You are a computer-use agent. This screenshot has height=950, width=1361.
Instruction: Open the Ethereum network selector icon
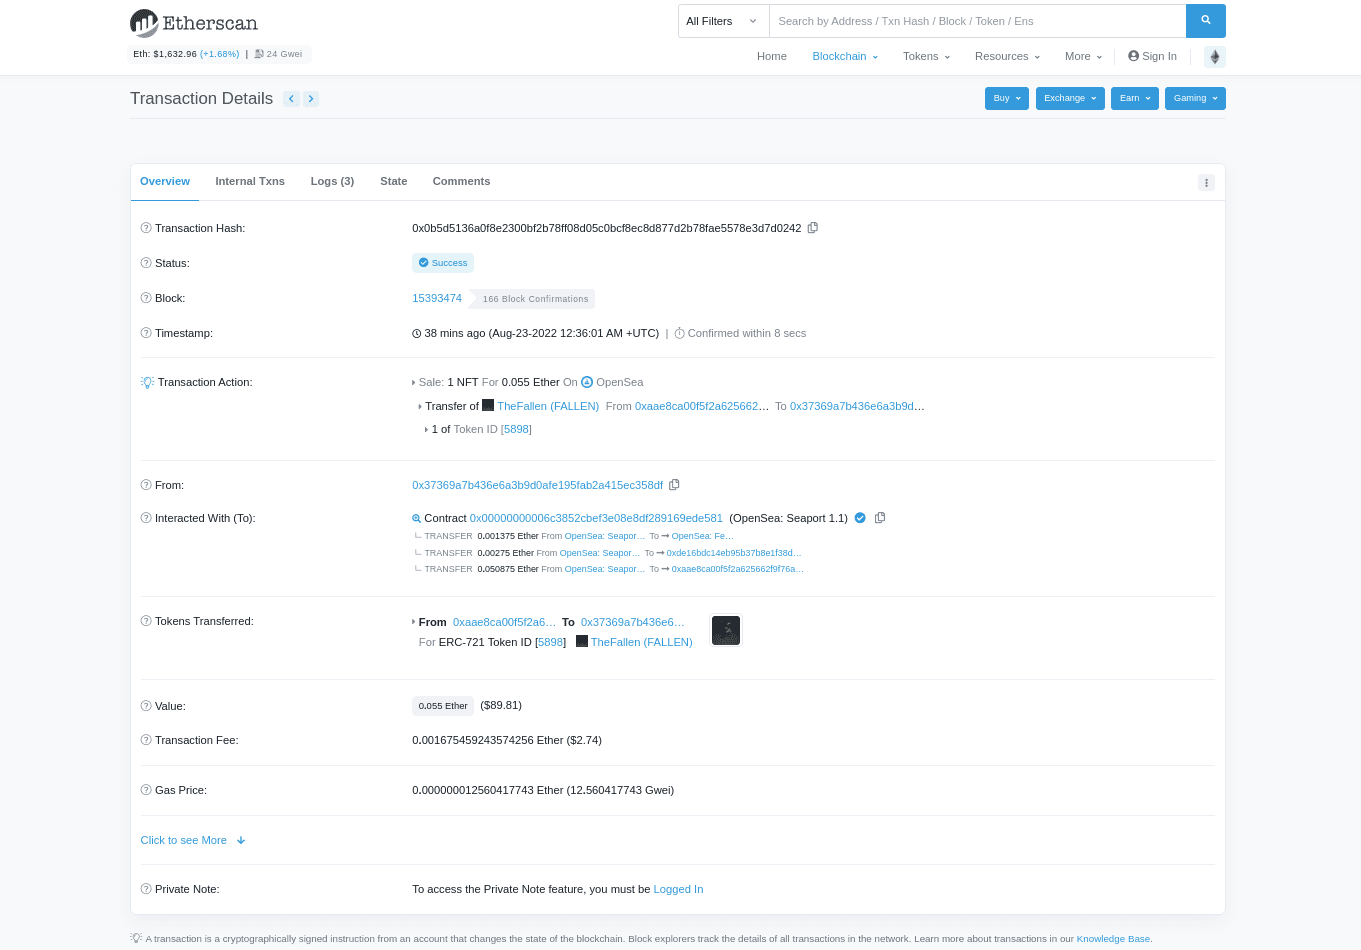coord(1214,56)
